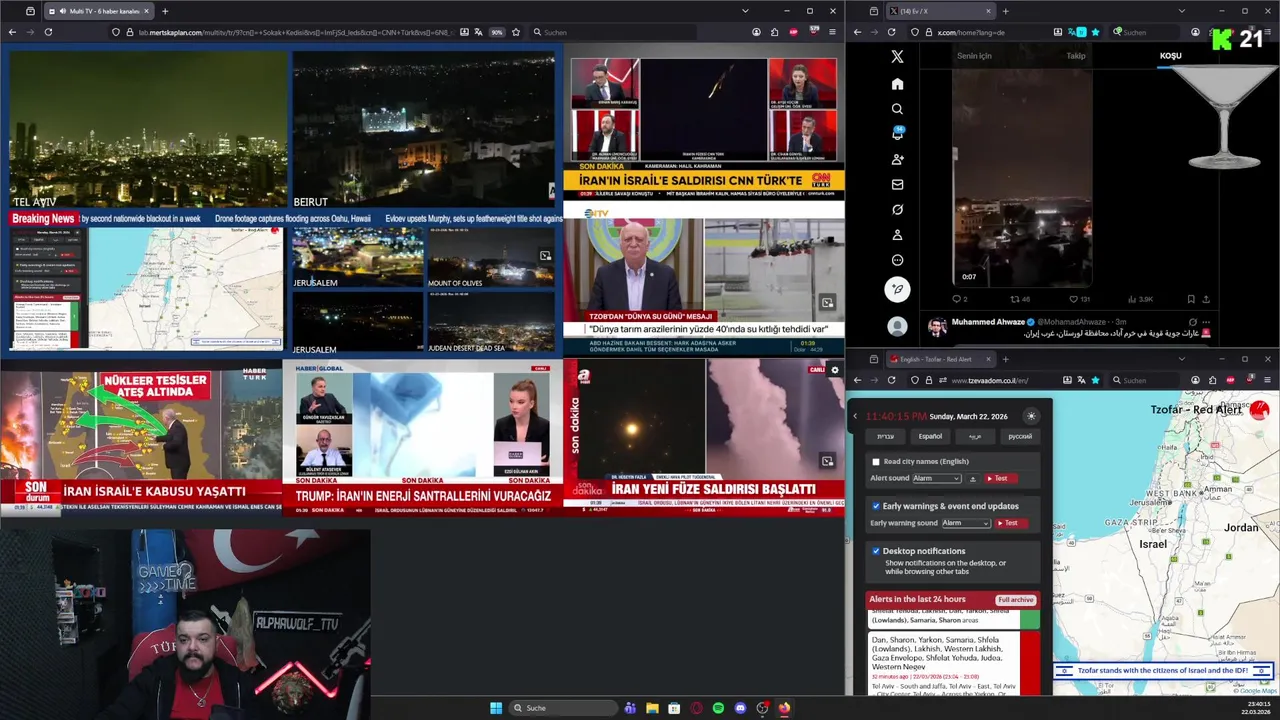Open Discord from the taskbar

click(740, 708)
